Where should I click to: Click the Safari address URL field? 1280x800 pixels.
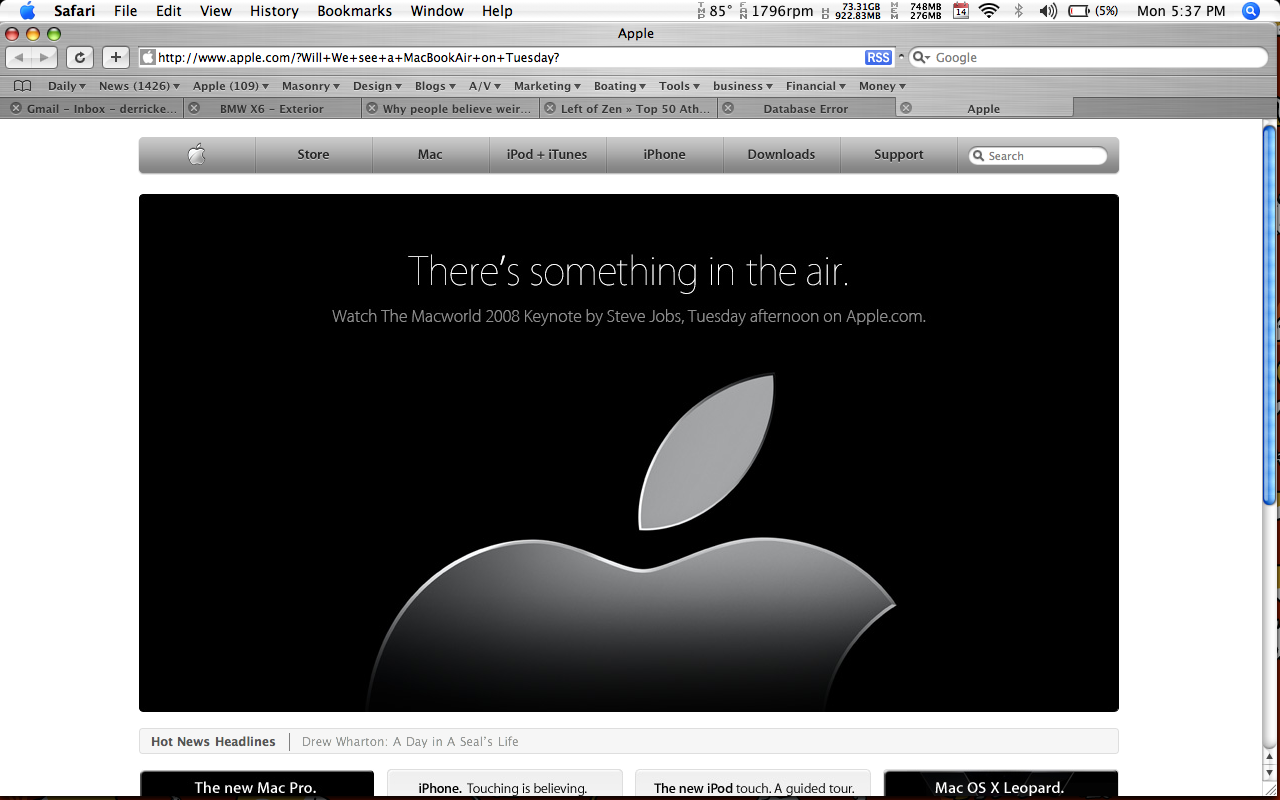coord(515,58)
